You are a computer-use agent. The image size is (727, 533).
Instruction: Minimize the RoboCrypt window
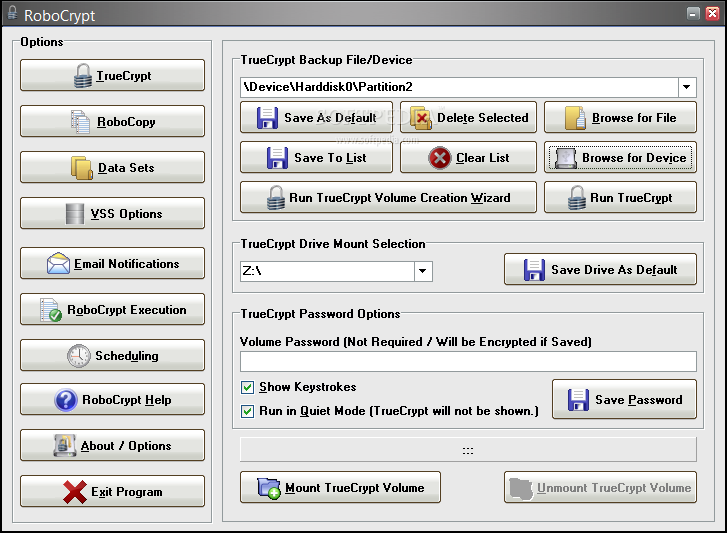[x=693, y=13]
